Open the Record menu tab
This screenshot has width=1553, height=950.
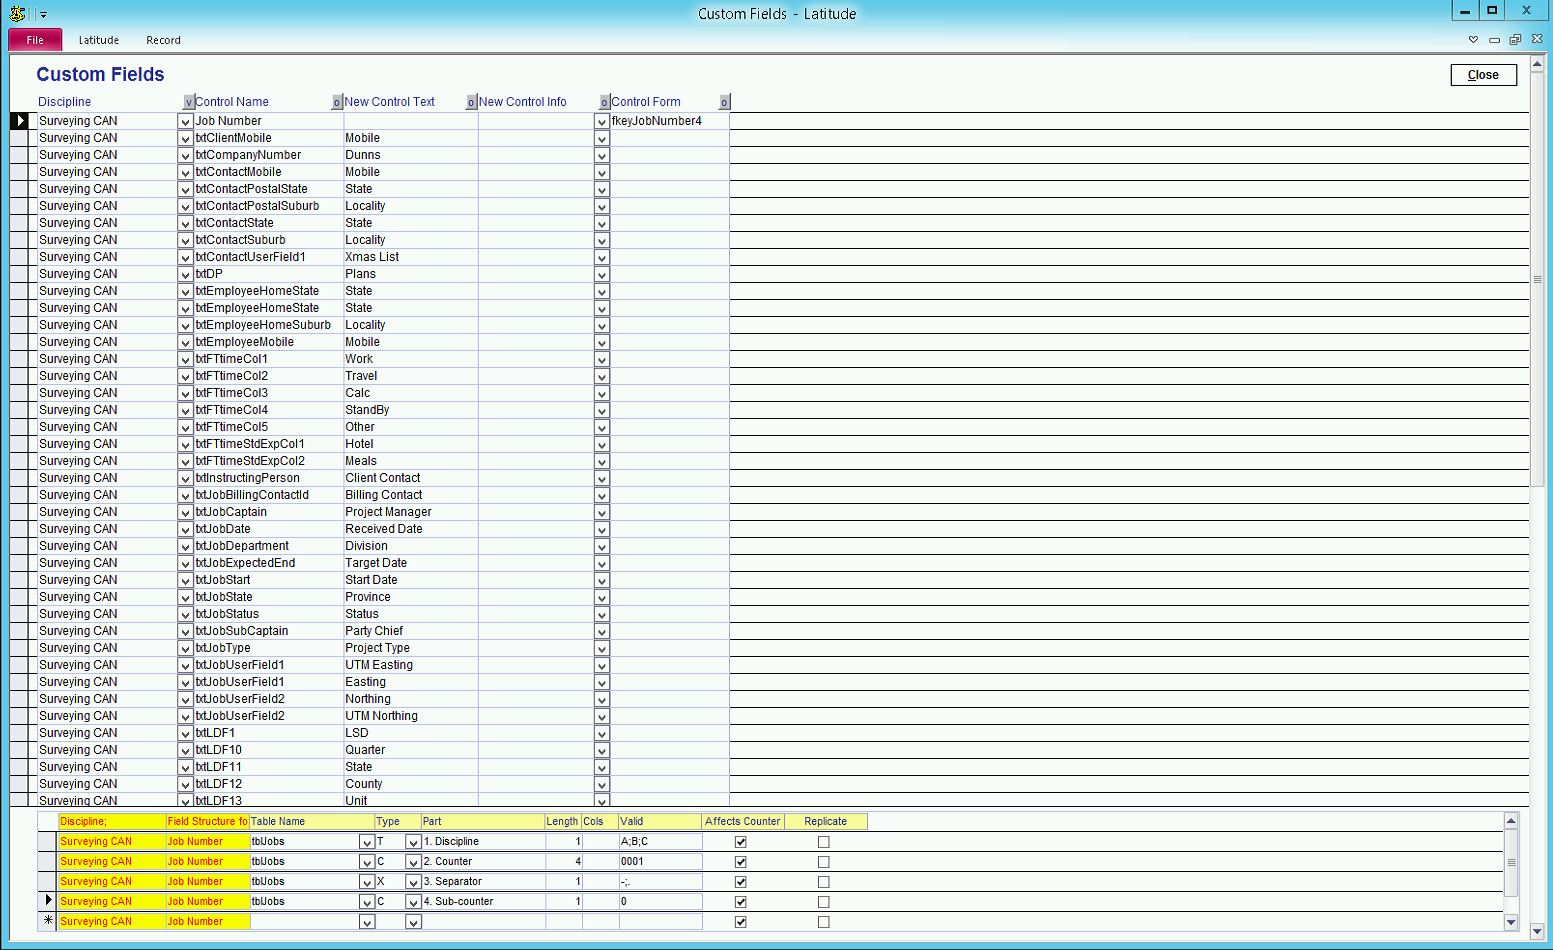pos(163,40)
